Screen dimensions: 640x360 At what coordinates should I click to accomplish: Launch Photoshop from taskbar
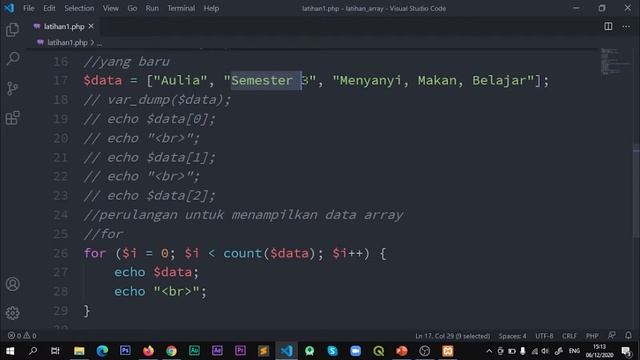click(125, 351)
